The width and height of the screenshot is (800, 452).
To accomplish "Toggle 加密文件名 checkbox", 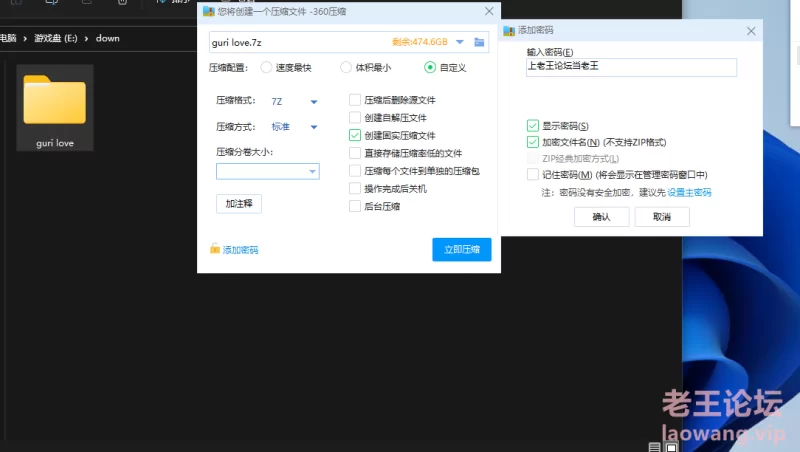I will click(533, 142).
